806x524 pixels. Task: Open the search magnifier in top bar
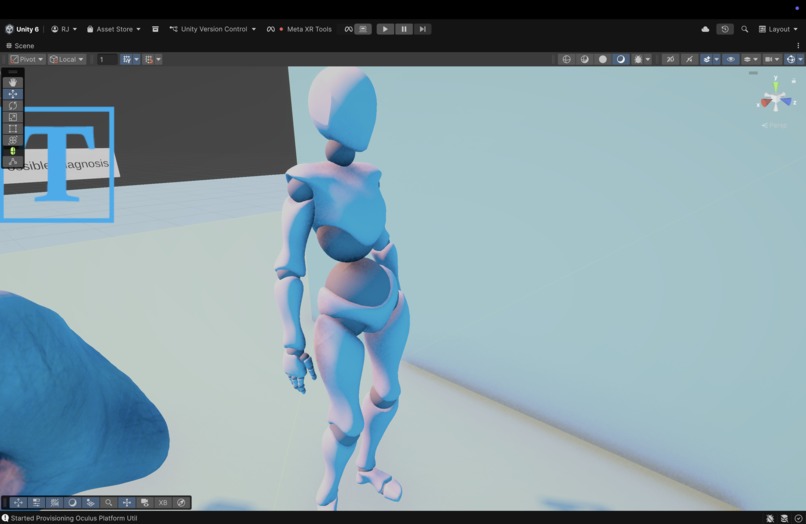pos(744,29)
